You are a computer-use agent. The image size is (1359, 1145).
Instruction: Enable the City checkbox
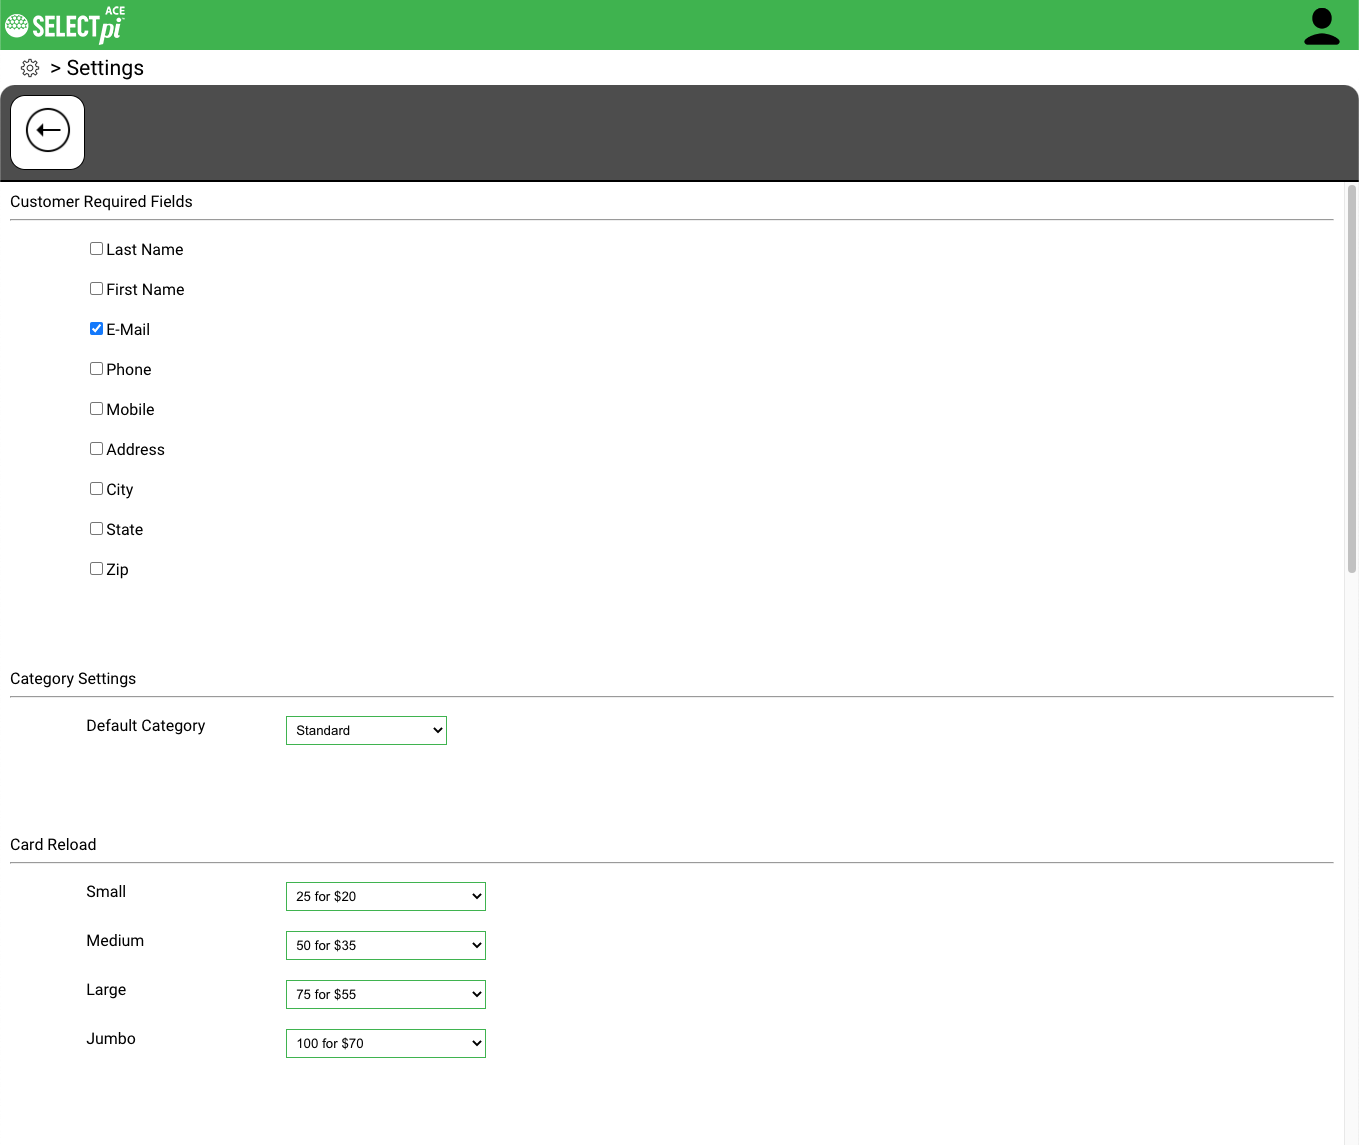click(96, 489)
